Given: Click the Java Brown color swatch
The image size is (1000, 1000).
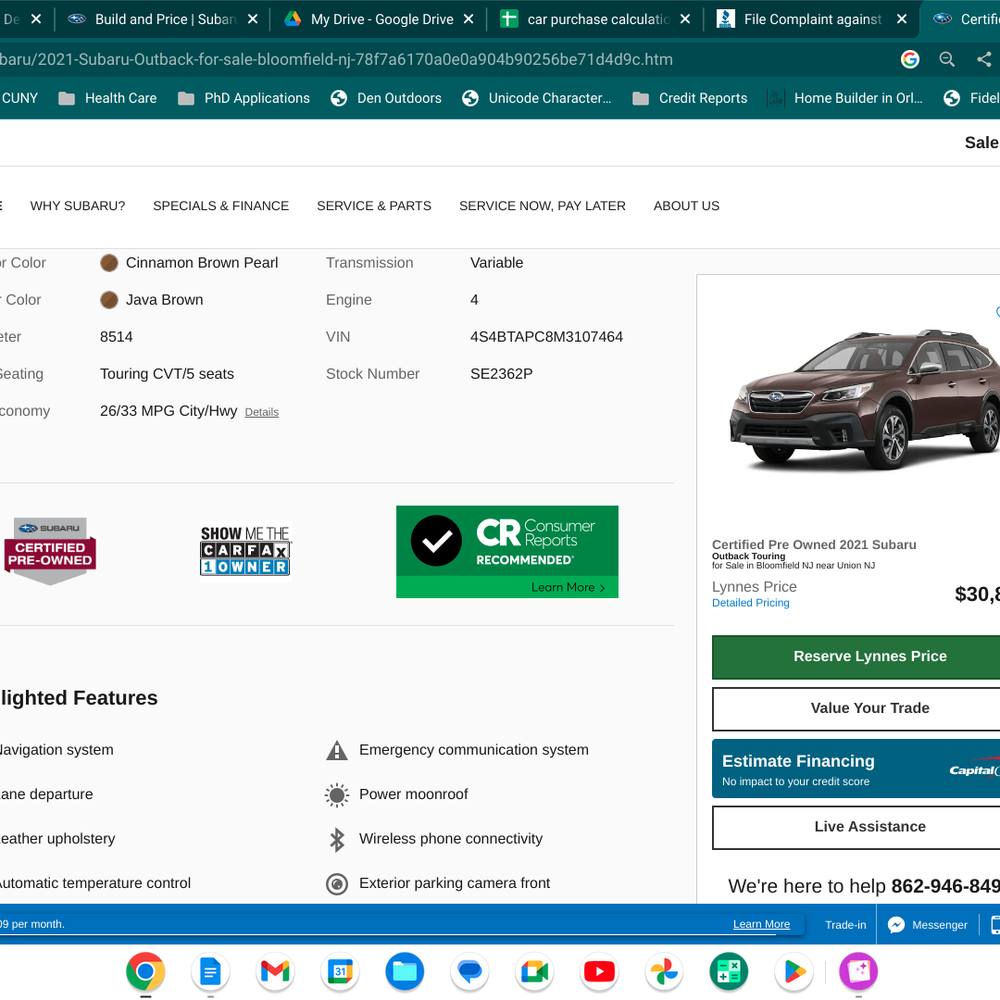Looking at the screenshot, I should [109, 300].
